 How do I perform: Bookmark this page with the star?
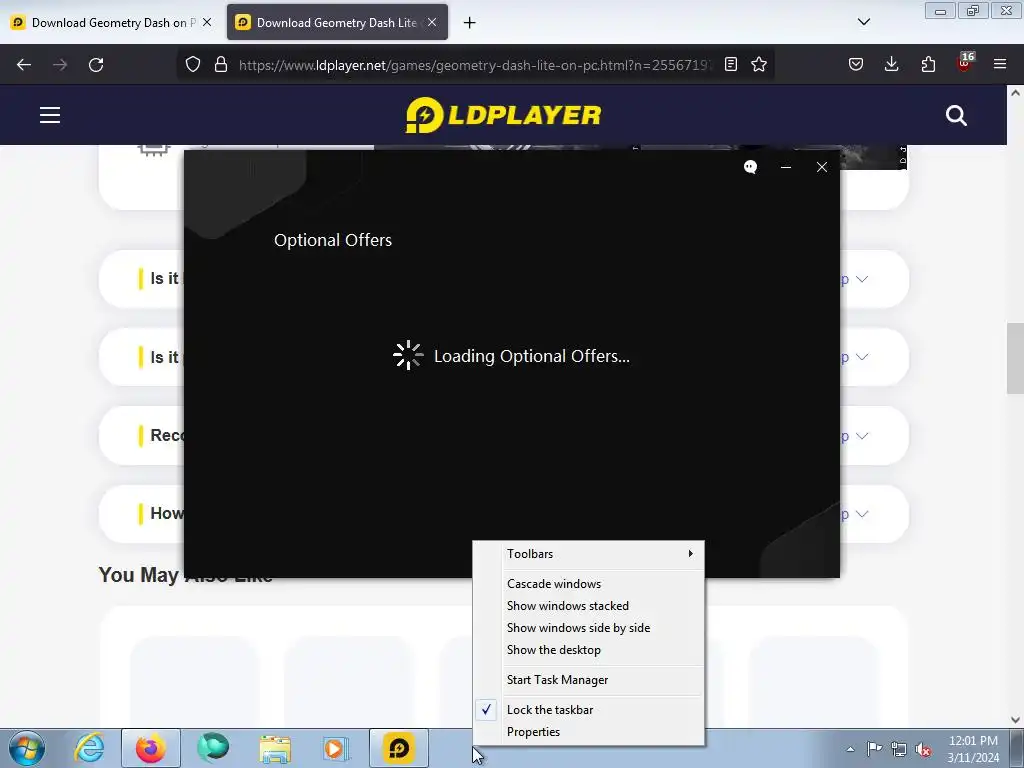tap(759, 64)
